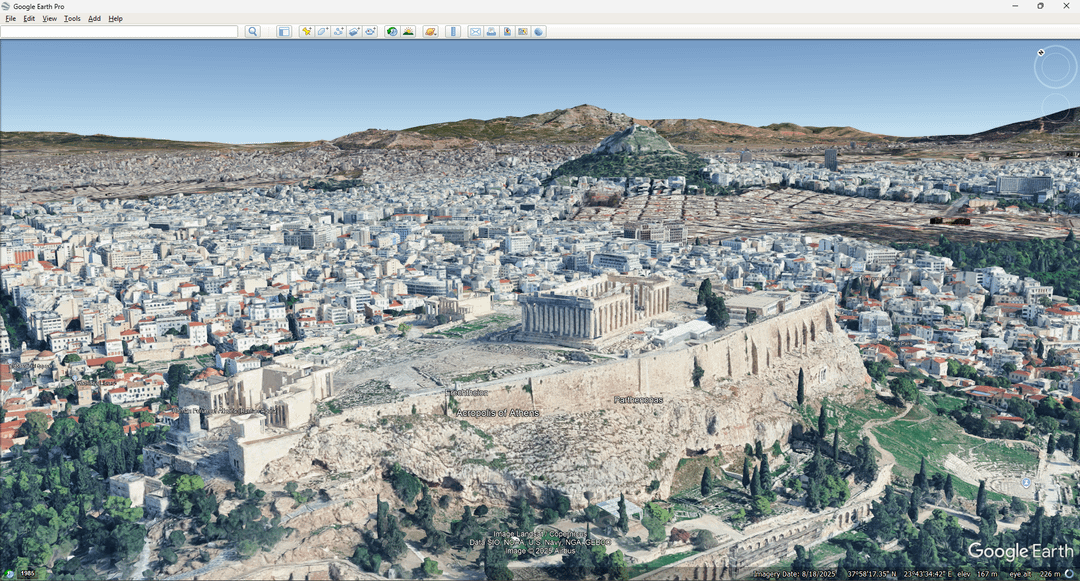
Task: Add an image overlay
Action: click(x=354, y=32)
